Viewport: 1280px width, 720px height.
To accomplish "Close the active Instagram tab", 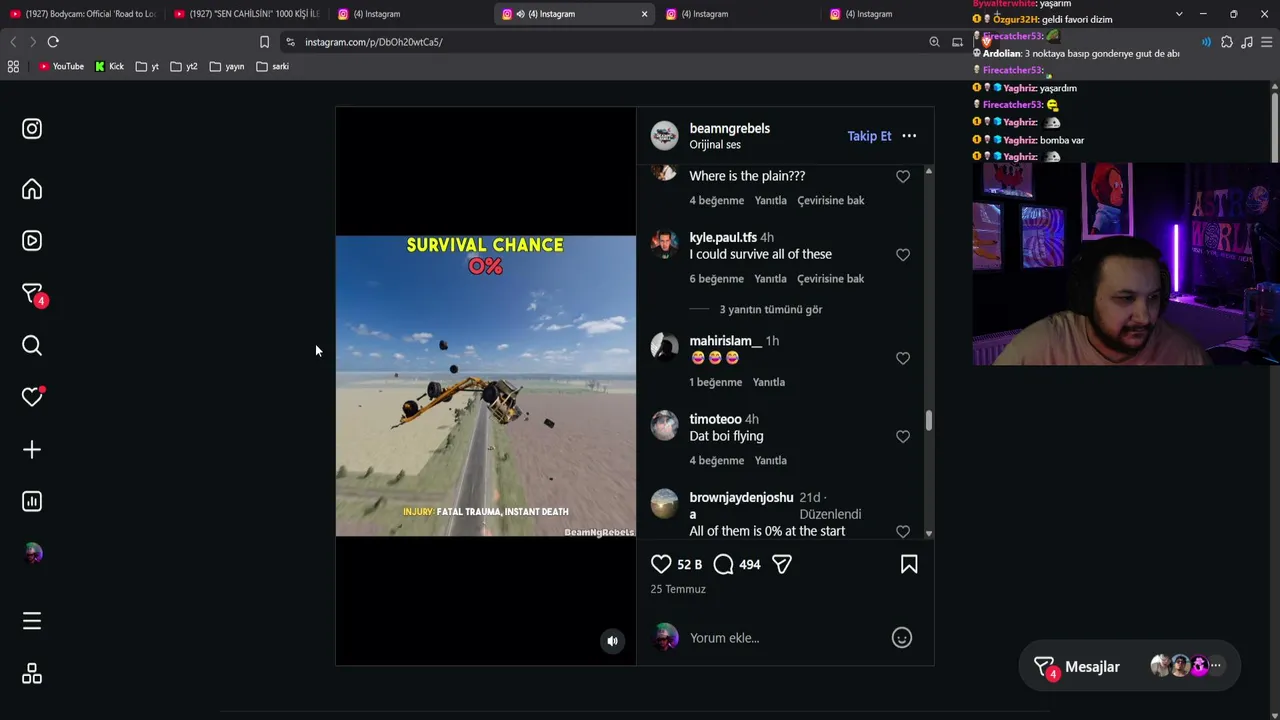I will click(x=644, y=14).
